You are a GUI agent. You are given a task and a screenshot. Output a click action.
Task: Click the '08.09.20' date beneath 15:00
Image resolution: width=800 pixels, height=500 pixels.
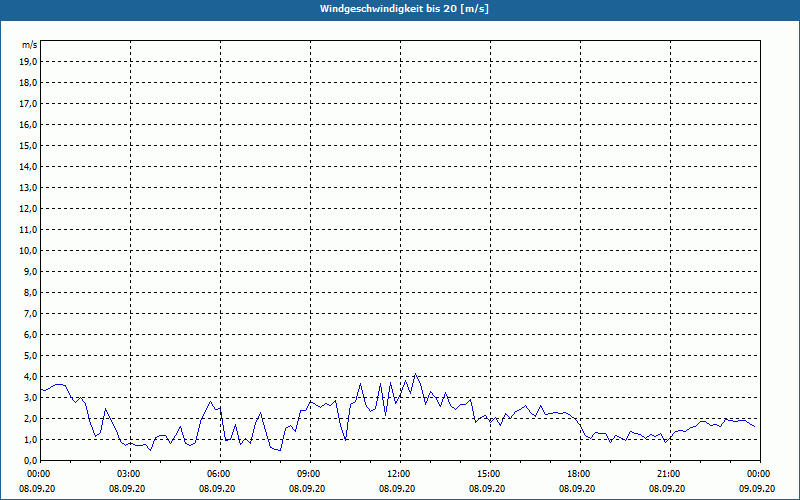pyautogui.click(x=487, y=489)
